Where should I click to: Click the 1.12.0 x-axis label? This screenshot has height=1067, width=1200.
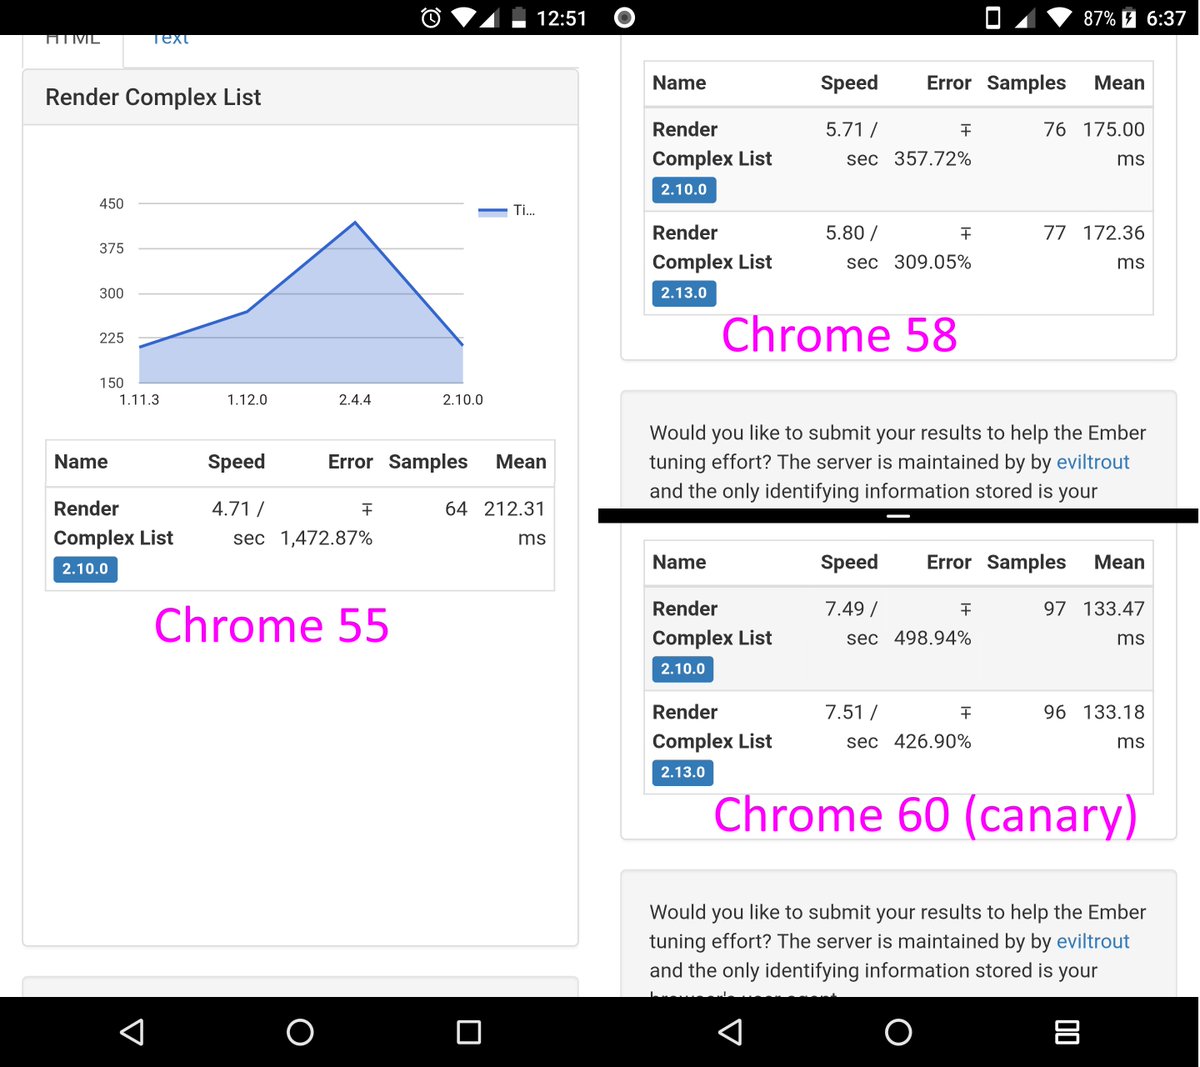pyautogui.click(x=247, y=400)
